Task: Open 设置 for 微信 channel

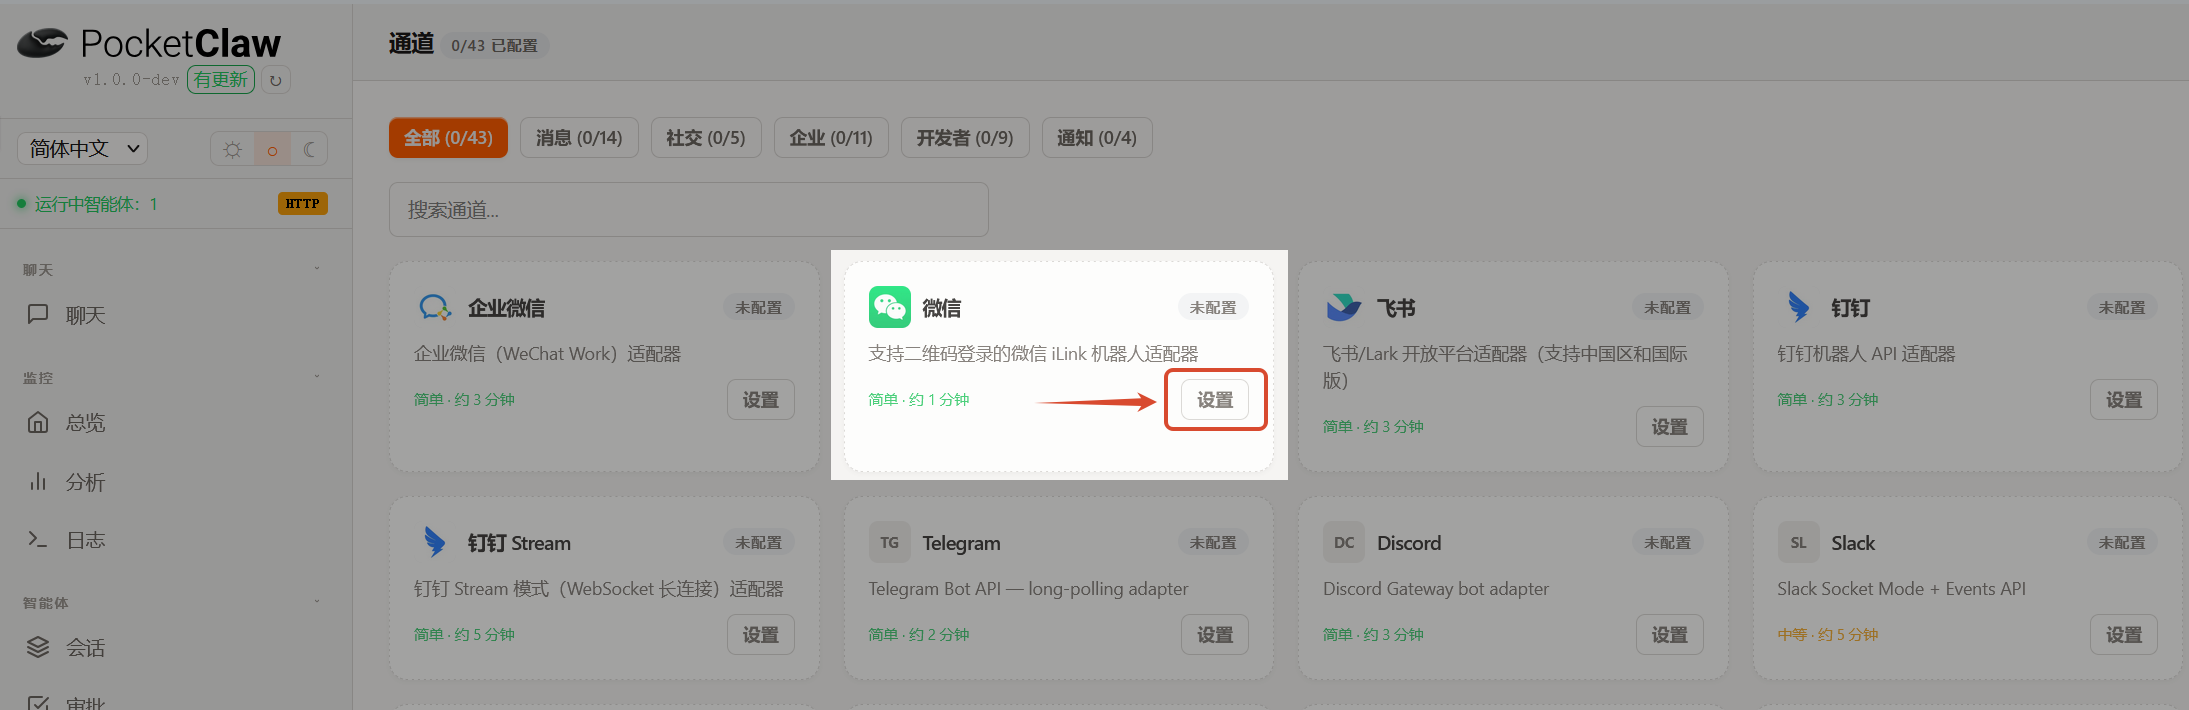Action: [1215, 400]
